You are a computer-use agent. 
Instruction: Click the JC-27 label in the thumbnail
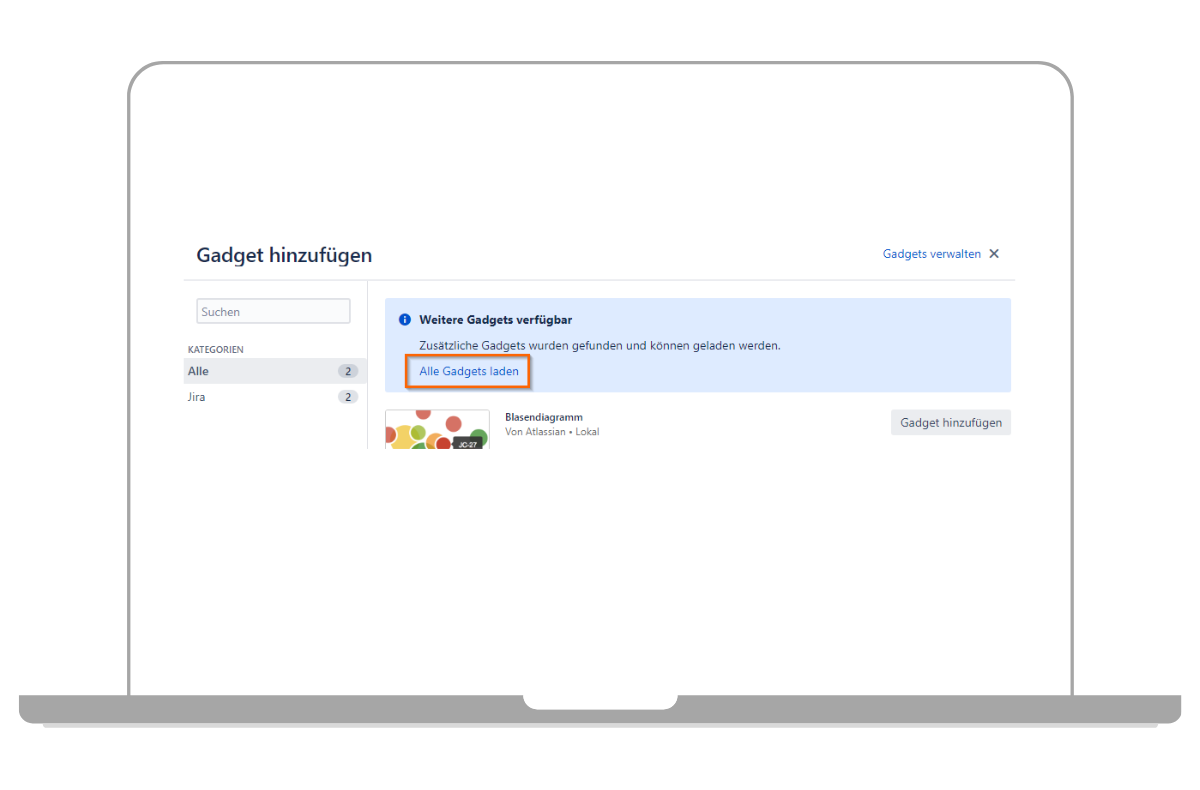tap(467, 443)
